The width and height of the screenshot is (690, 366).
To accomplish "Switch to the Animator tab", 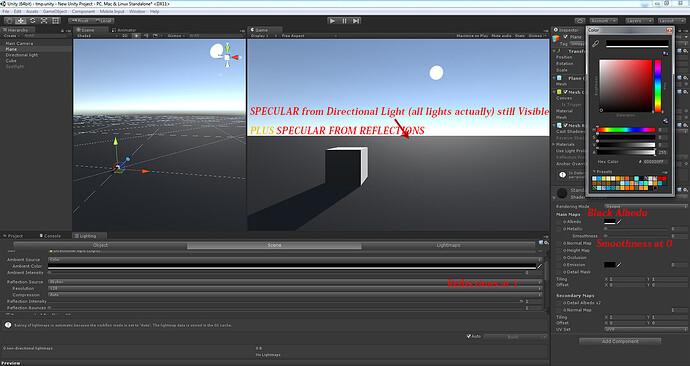I will (x=125, y=30).
